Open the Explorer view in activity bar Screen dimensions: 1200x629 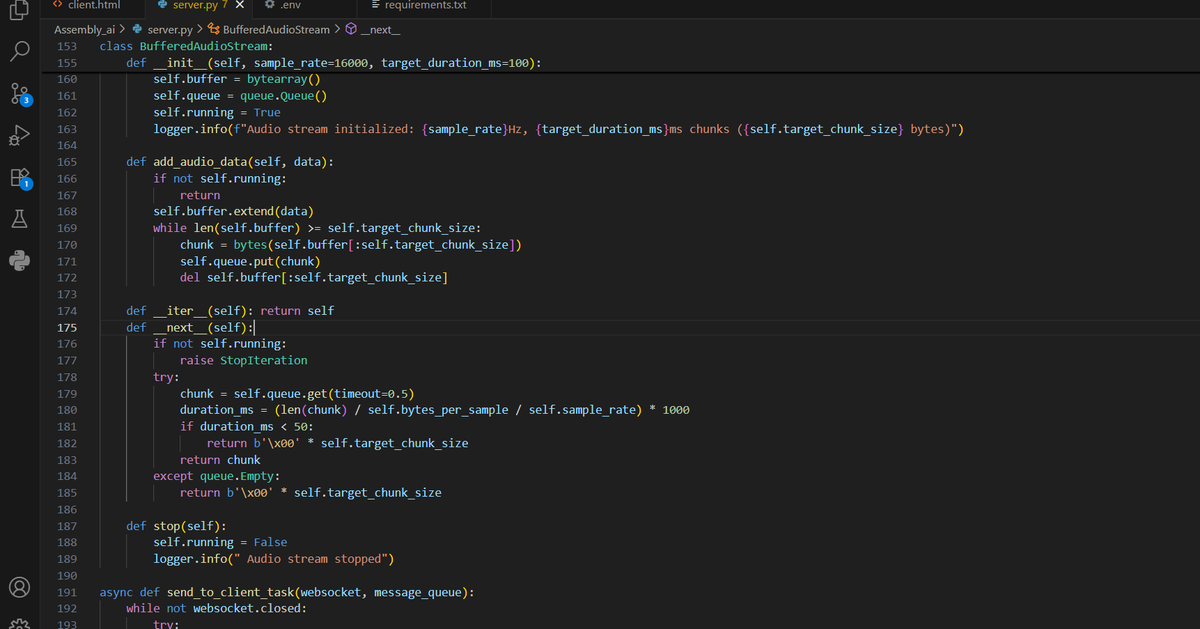20,8
